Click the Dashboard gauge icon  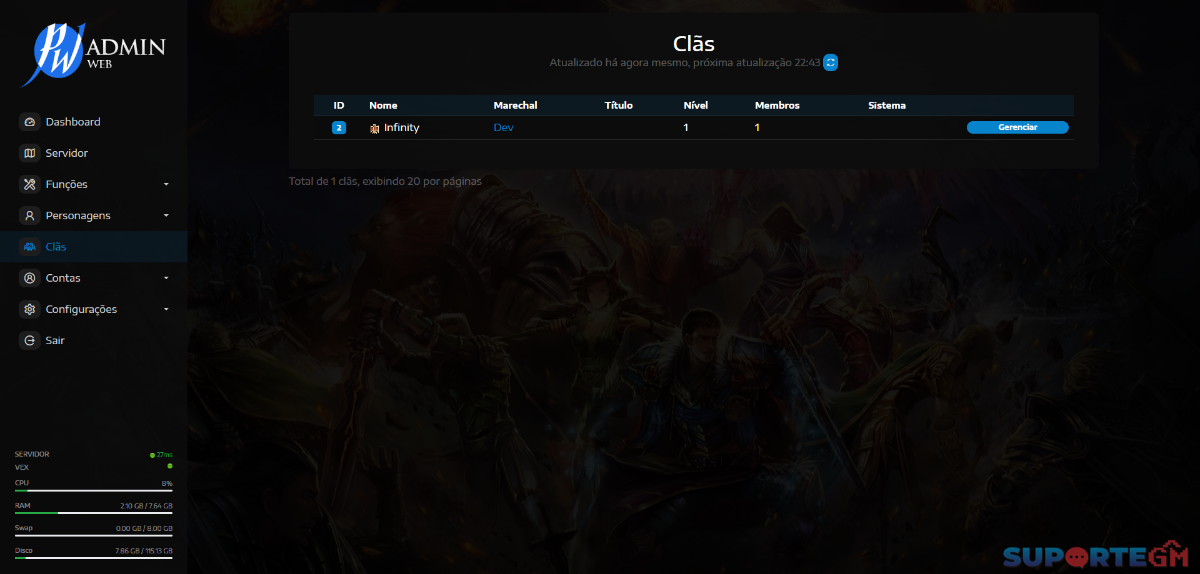tap(29, 122)
